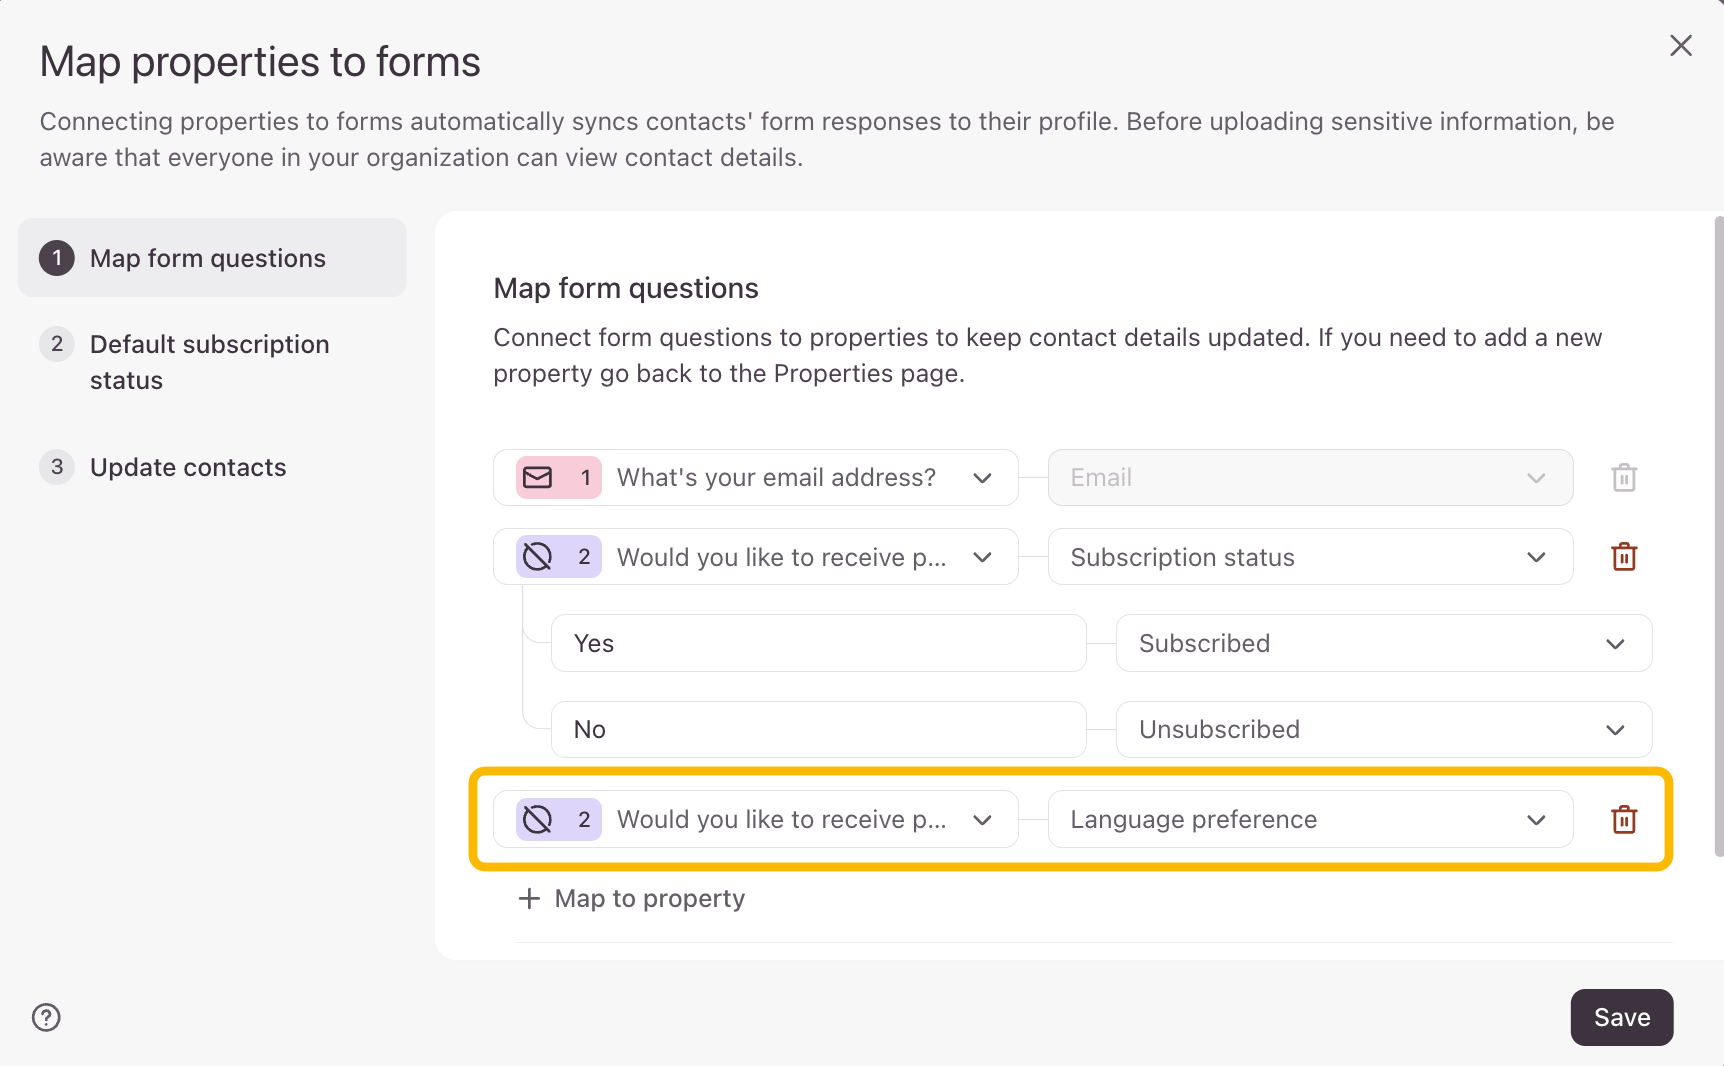Go to Update contacts step
1724x1066 pixels.
click(x=188, y=467)
